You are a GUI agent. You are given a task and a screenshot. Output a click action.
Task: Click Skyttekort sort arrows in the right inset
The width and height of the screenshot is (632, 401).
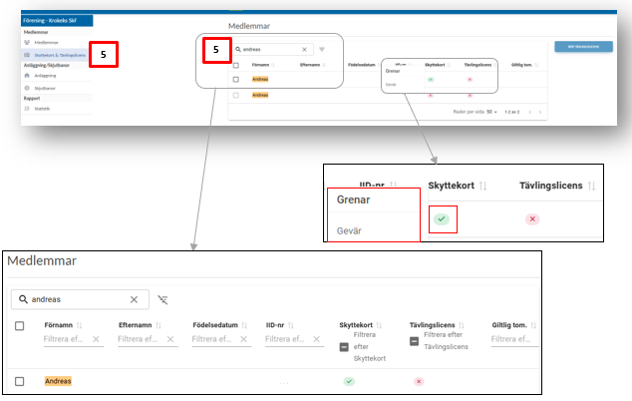(x=483, y=186)
